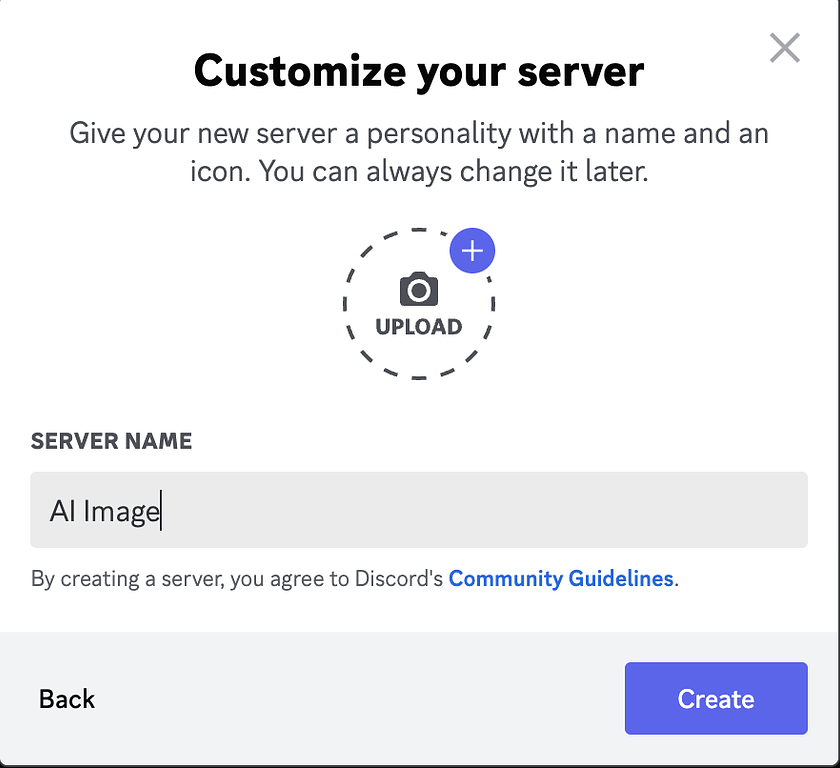
Task: Click the camera icon to upload
Action: (x=419, y=290)
